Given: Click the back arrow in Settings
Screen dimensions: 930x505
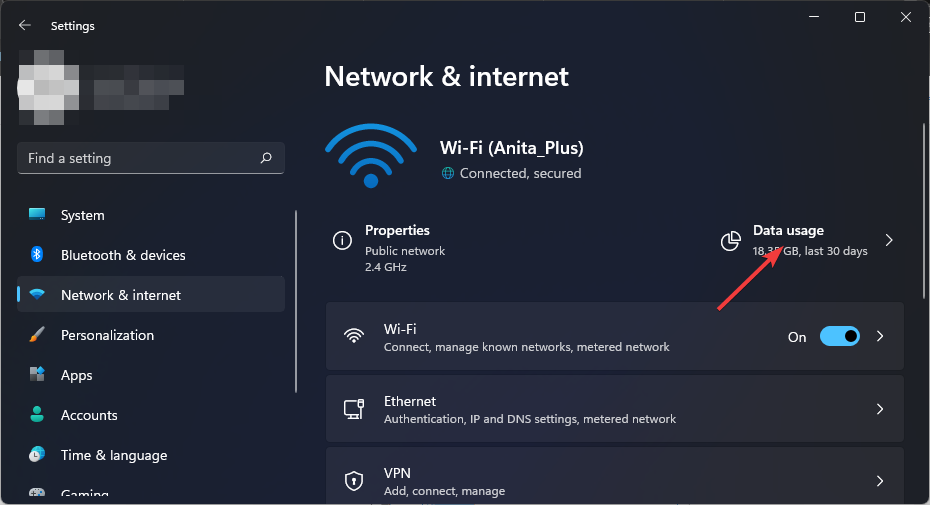Looking at the screenshot, I should [x=25, y=26].
